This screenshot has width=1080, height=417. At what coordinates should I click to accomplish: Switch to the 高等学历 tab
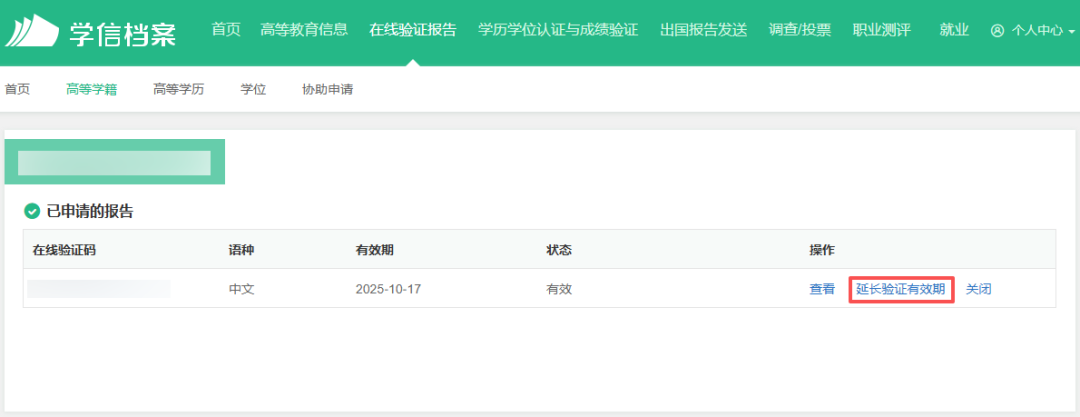[178, 90]
